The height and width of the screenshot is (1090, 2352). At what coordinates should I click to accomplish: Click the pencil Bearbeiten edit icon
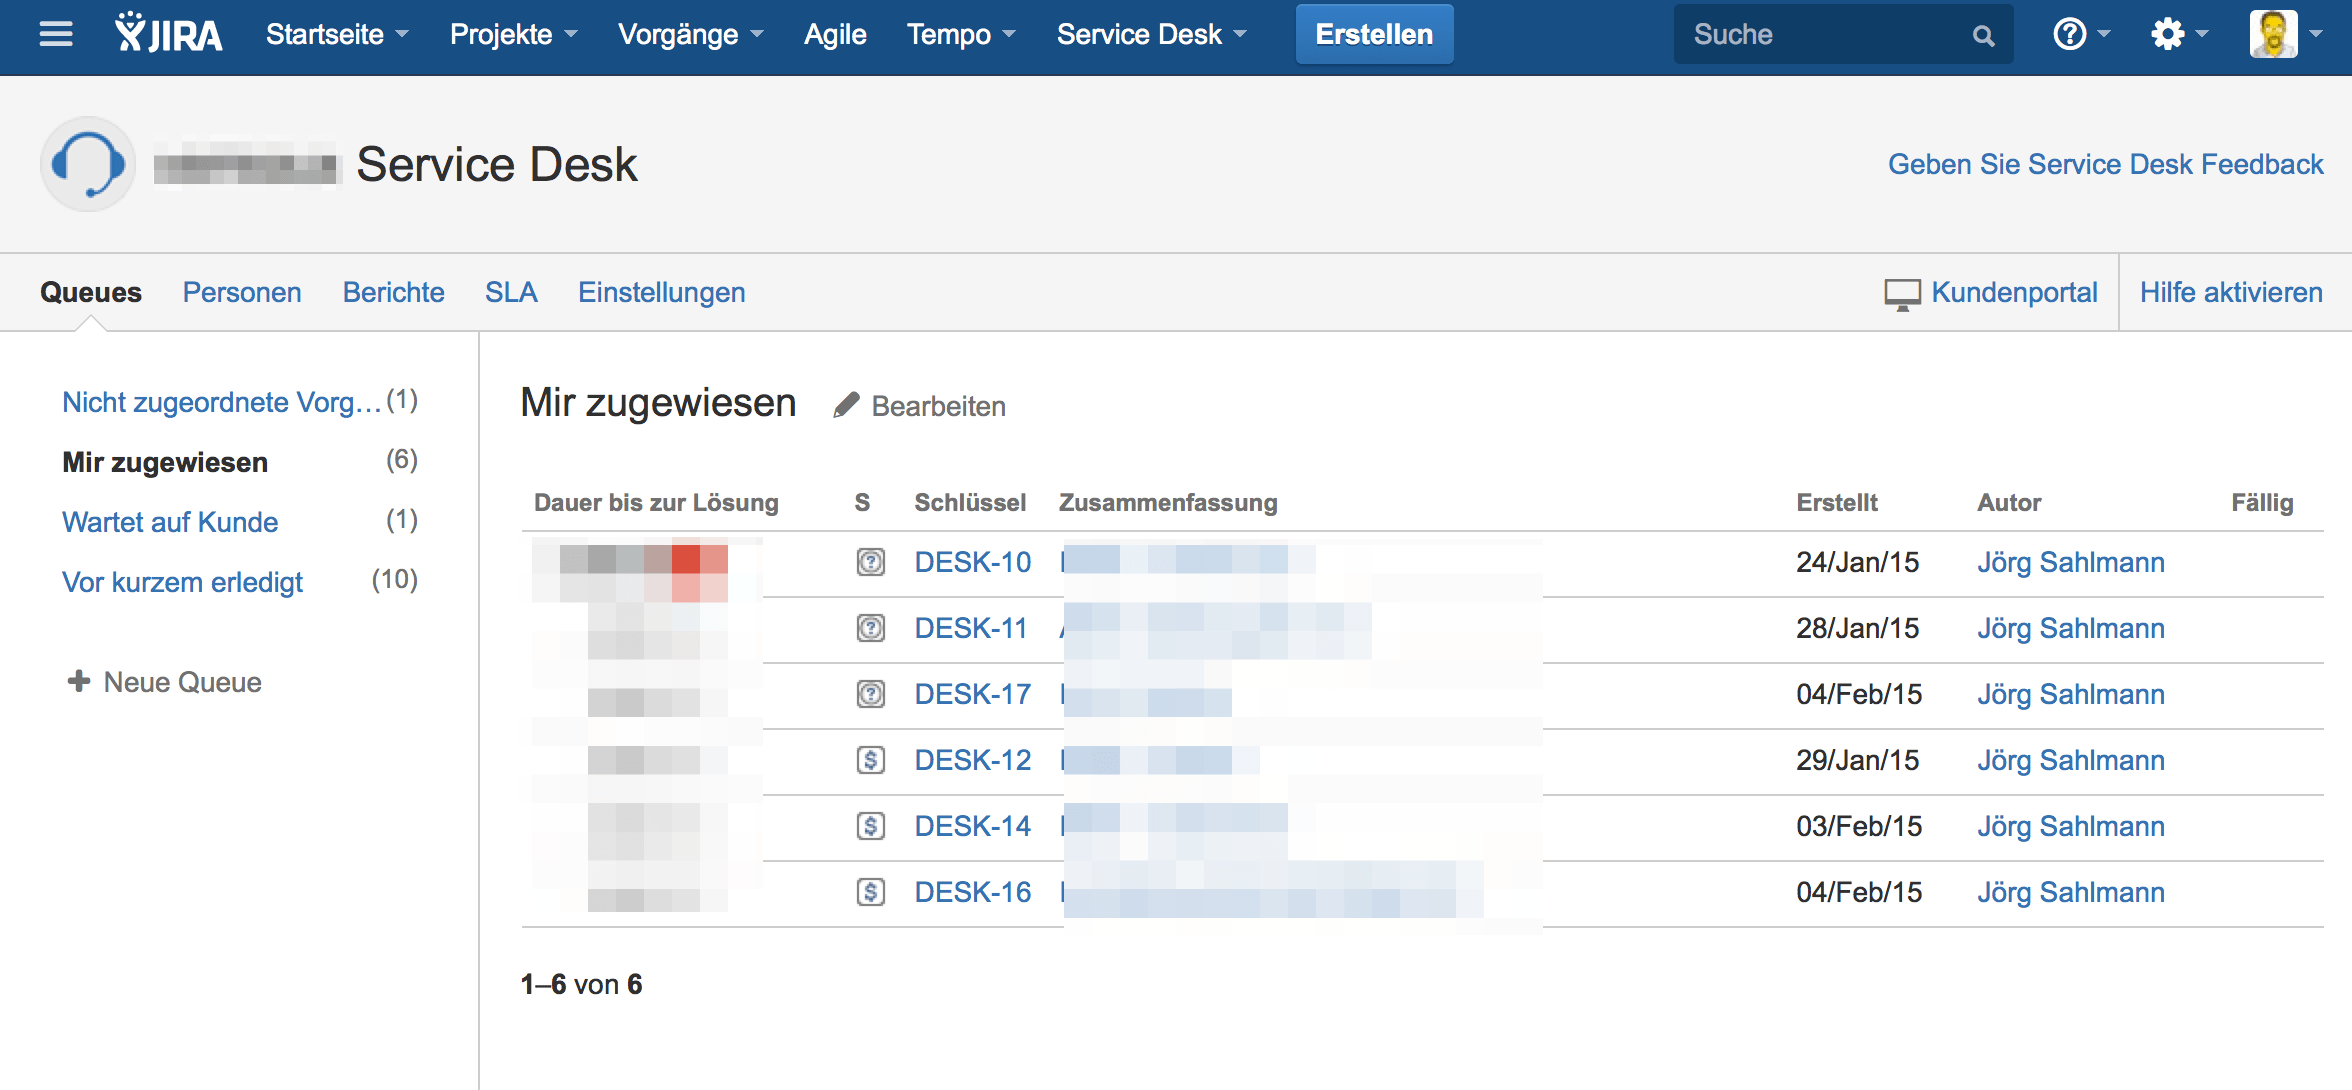click(846, 405)
